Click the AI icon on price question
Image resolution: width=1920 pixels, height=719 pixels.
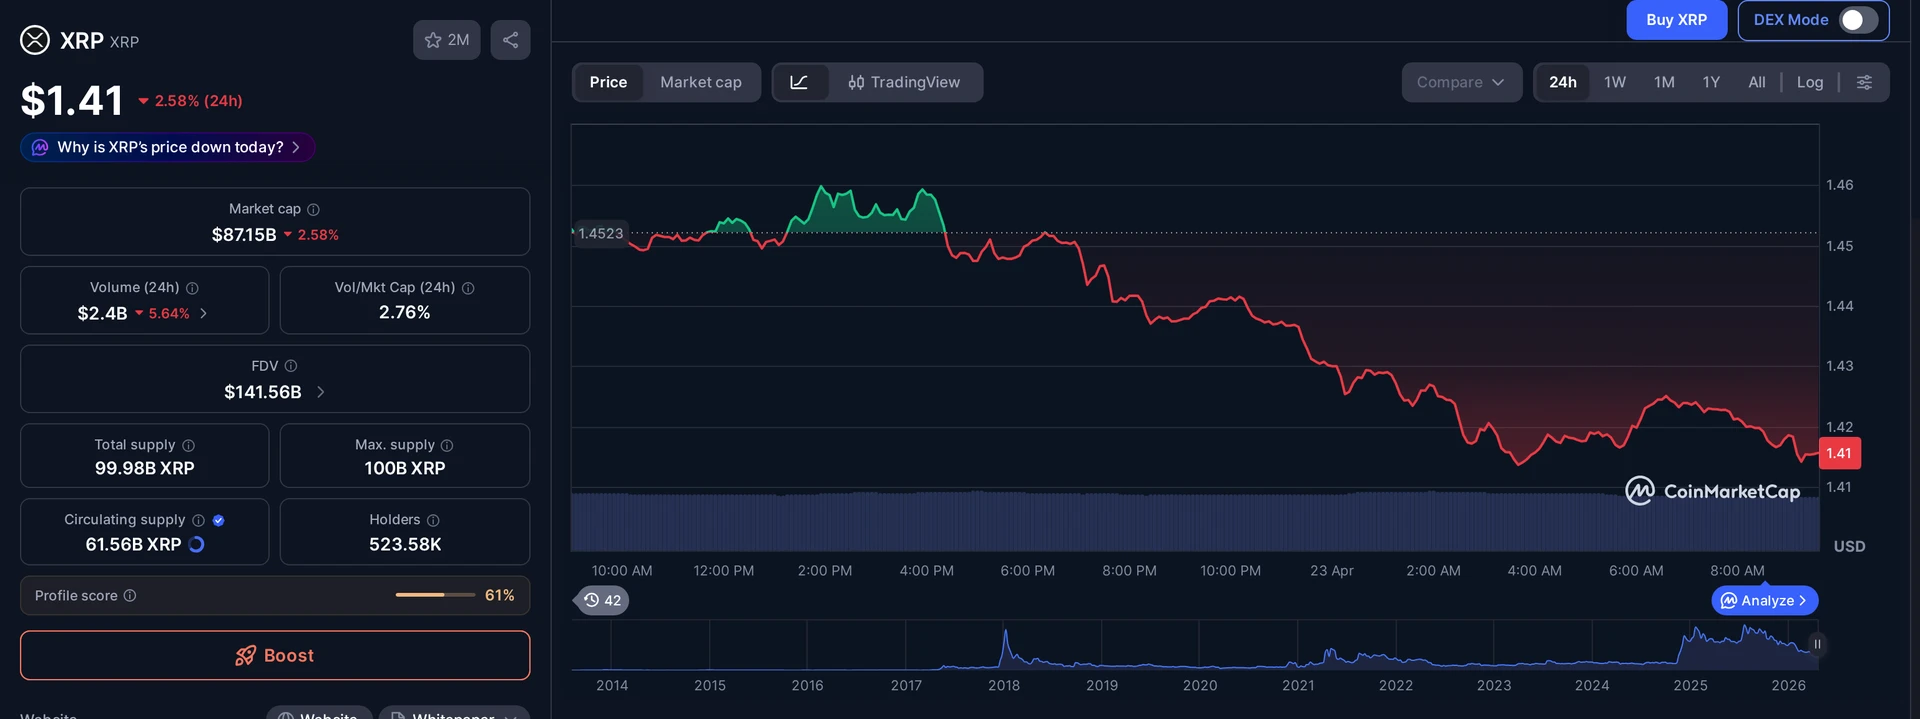pyautogui.click(x=40, y=147)
